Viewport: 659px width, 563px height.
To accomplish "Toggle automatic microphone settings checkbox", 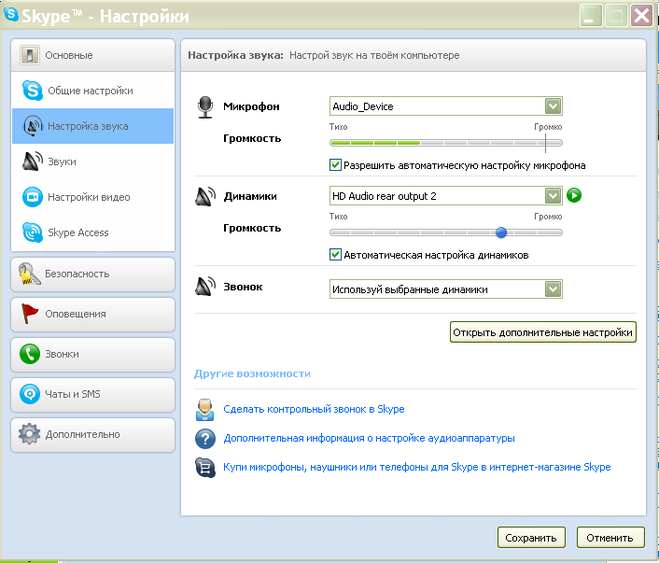I will [x=335, y=165].
